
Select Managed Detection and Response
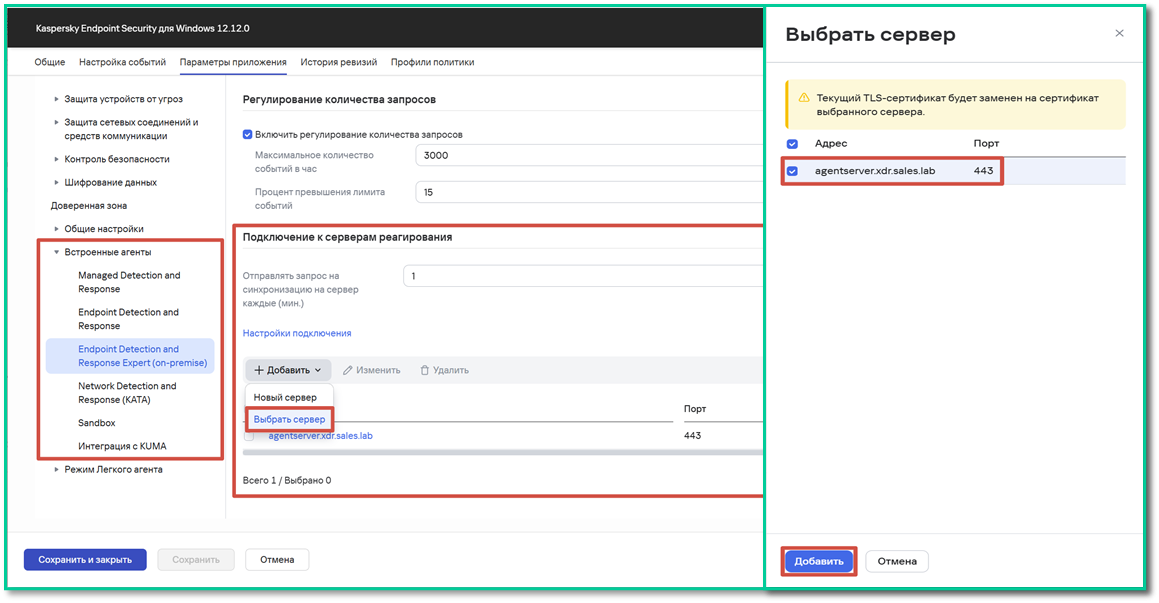(129, 282)
